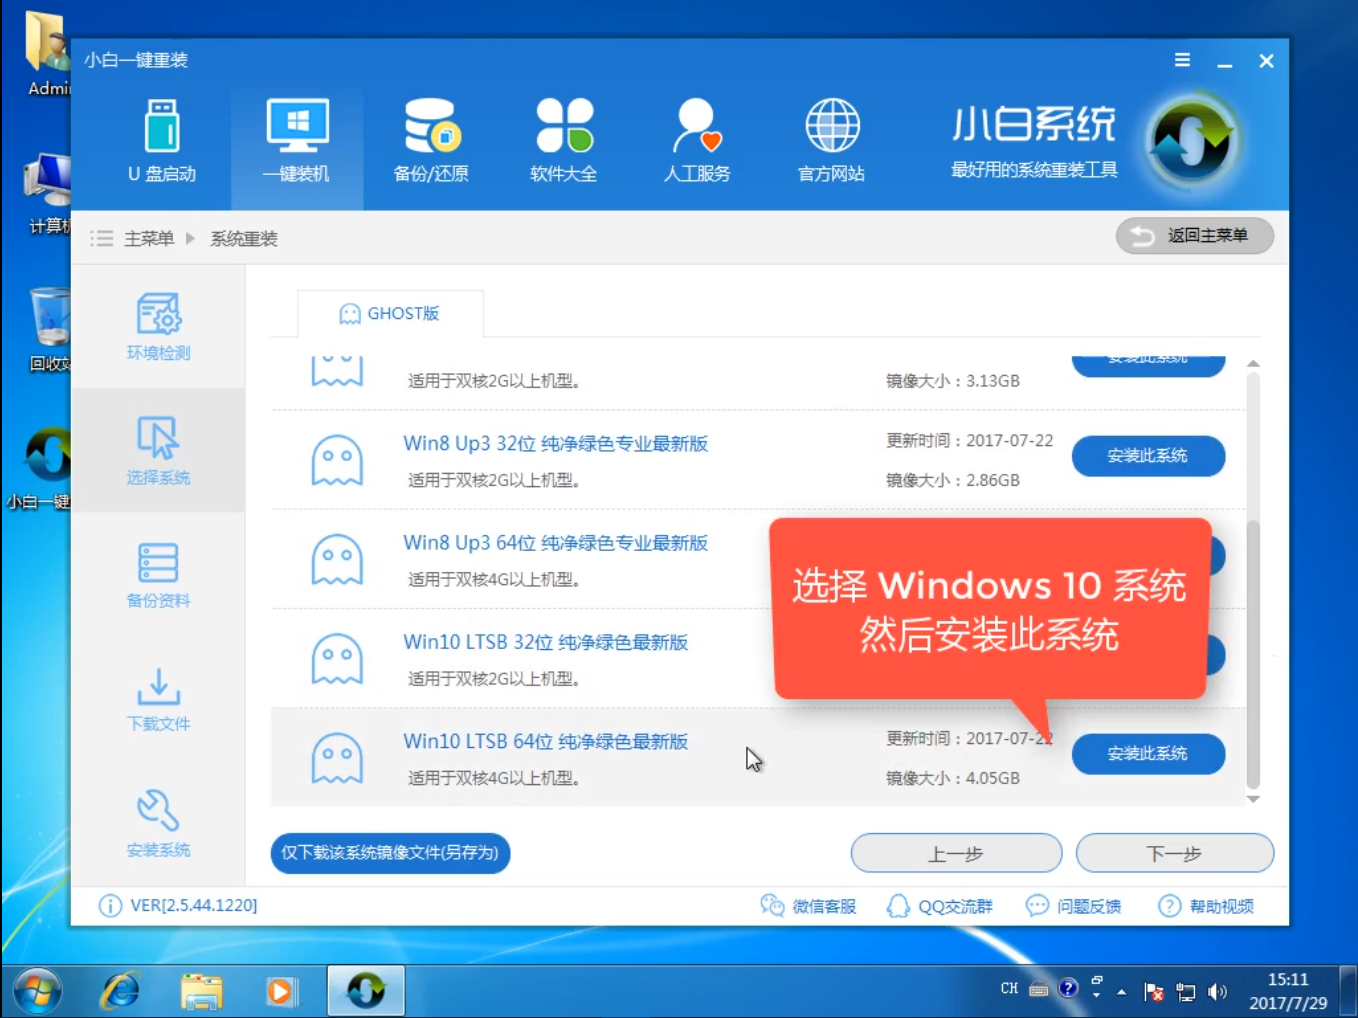Image resolution: width=1358 pixels, height=1018 pixels.
Task: Click the network tray icon
Action: pos(1186,992)
